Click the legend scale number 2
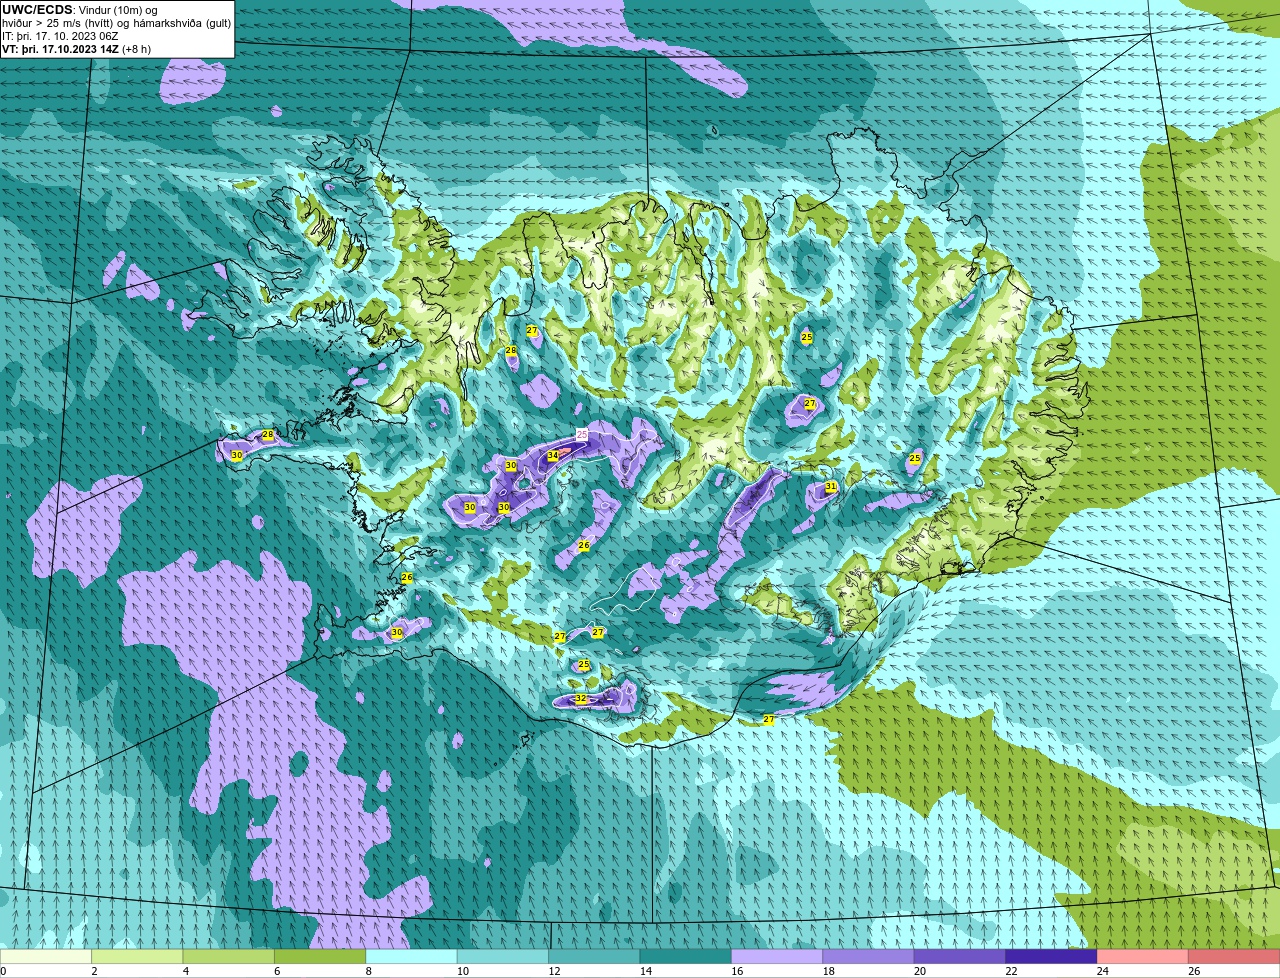Screen dimensions: 1280x978 tap(94, 971)
